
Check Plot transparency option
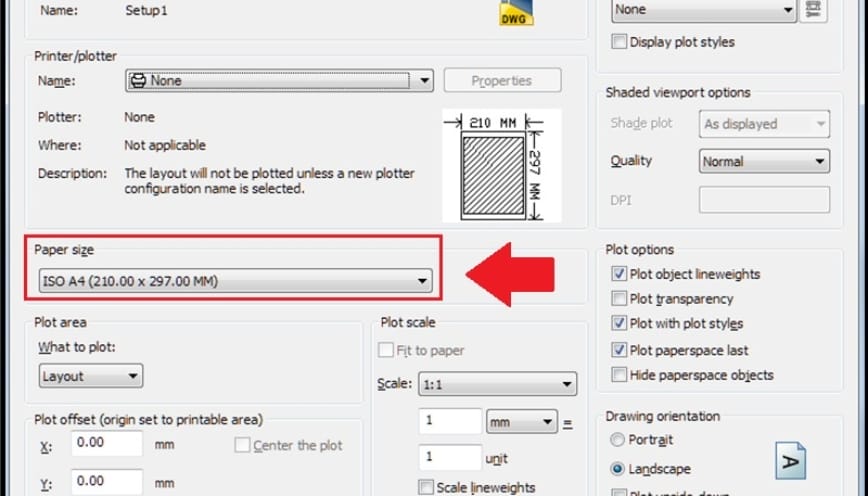click(619, 299)
